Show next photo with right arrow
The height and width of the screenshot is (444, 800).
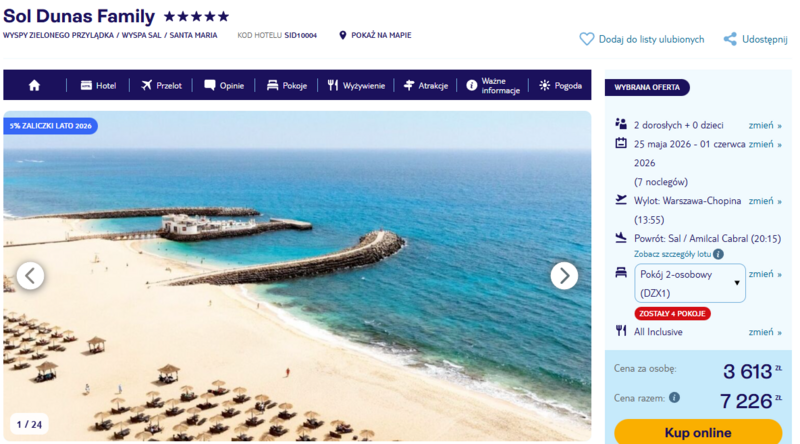click(x=564, y=276)
